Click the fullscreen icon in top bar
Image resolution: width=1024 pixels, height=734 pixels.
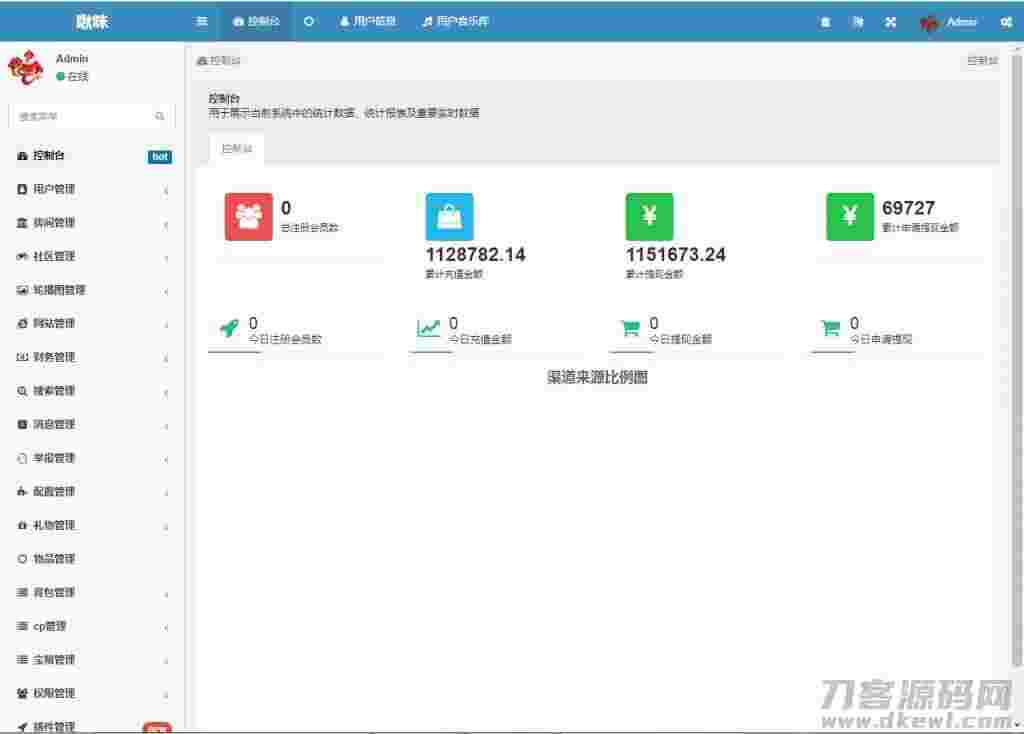coord(890,22)
